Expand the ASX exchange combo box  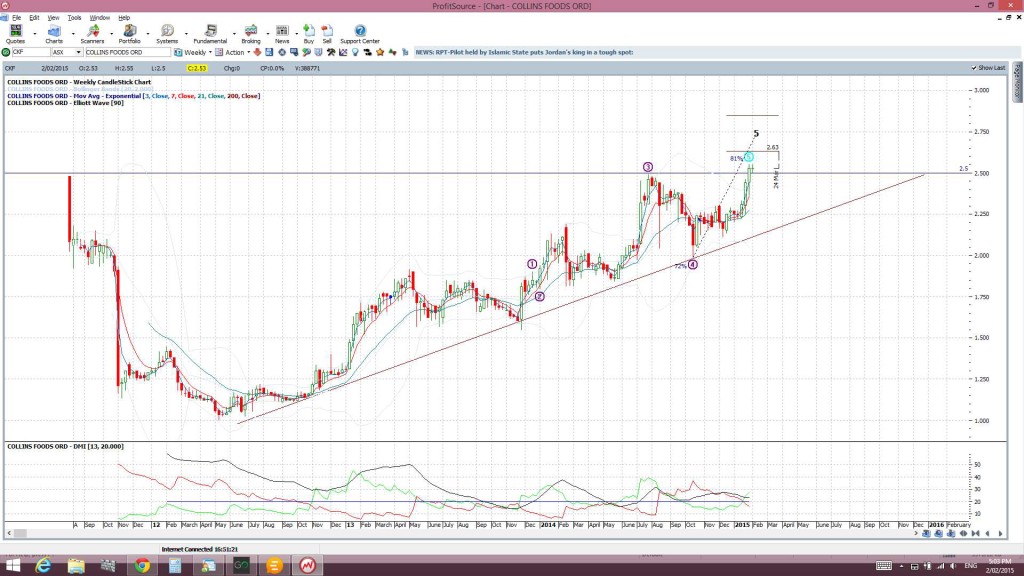pos(78,52)
